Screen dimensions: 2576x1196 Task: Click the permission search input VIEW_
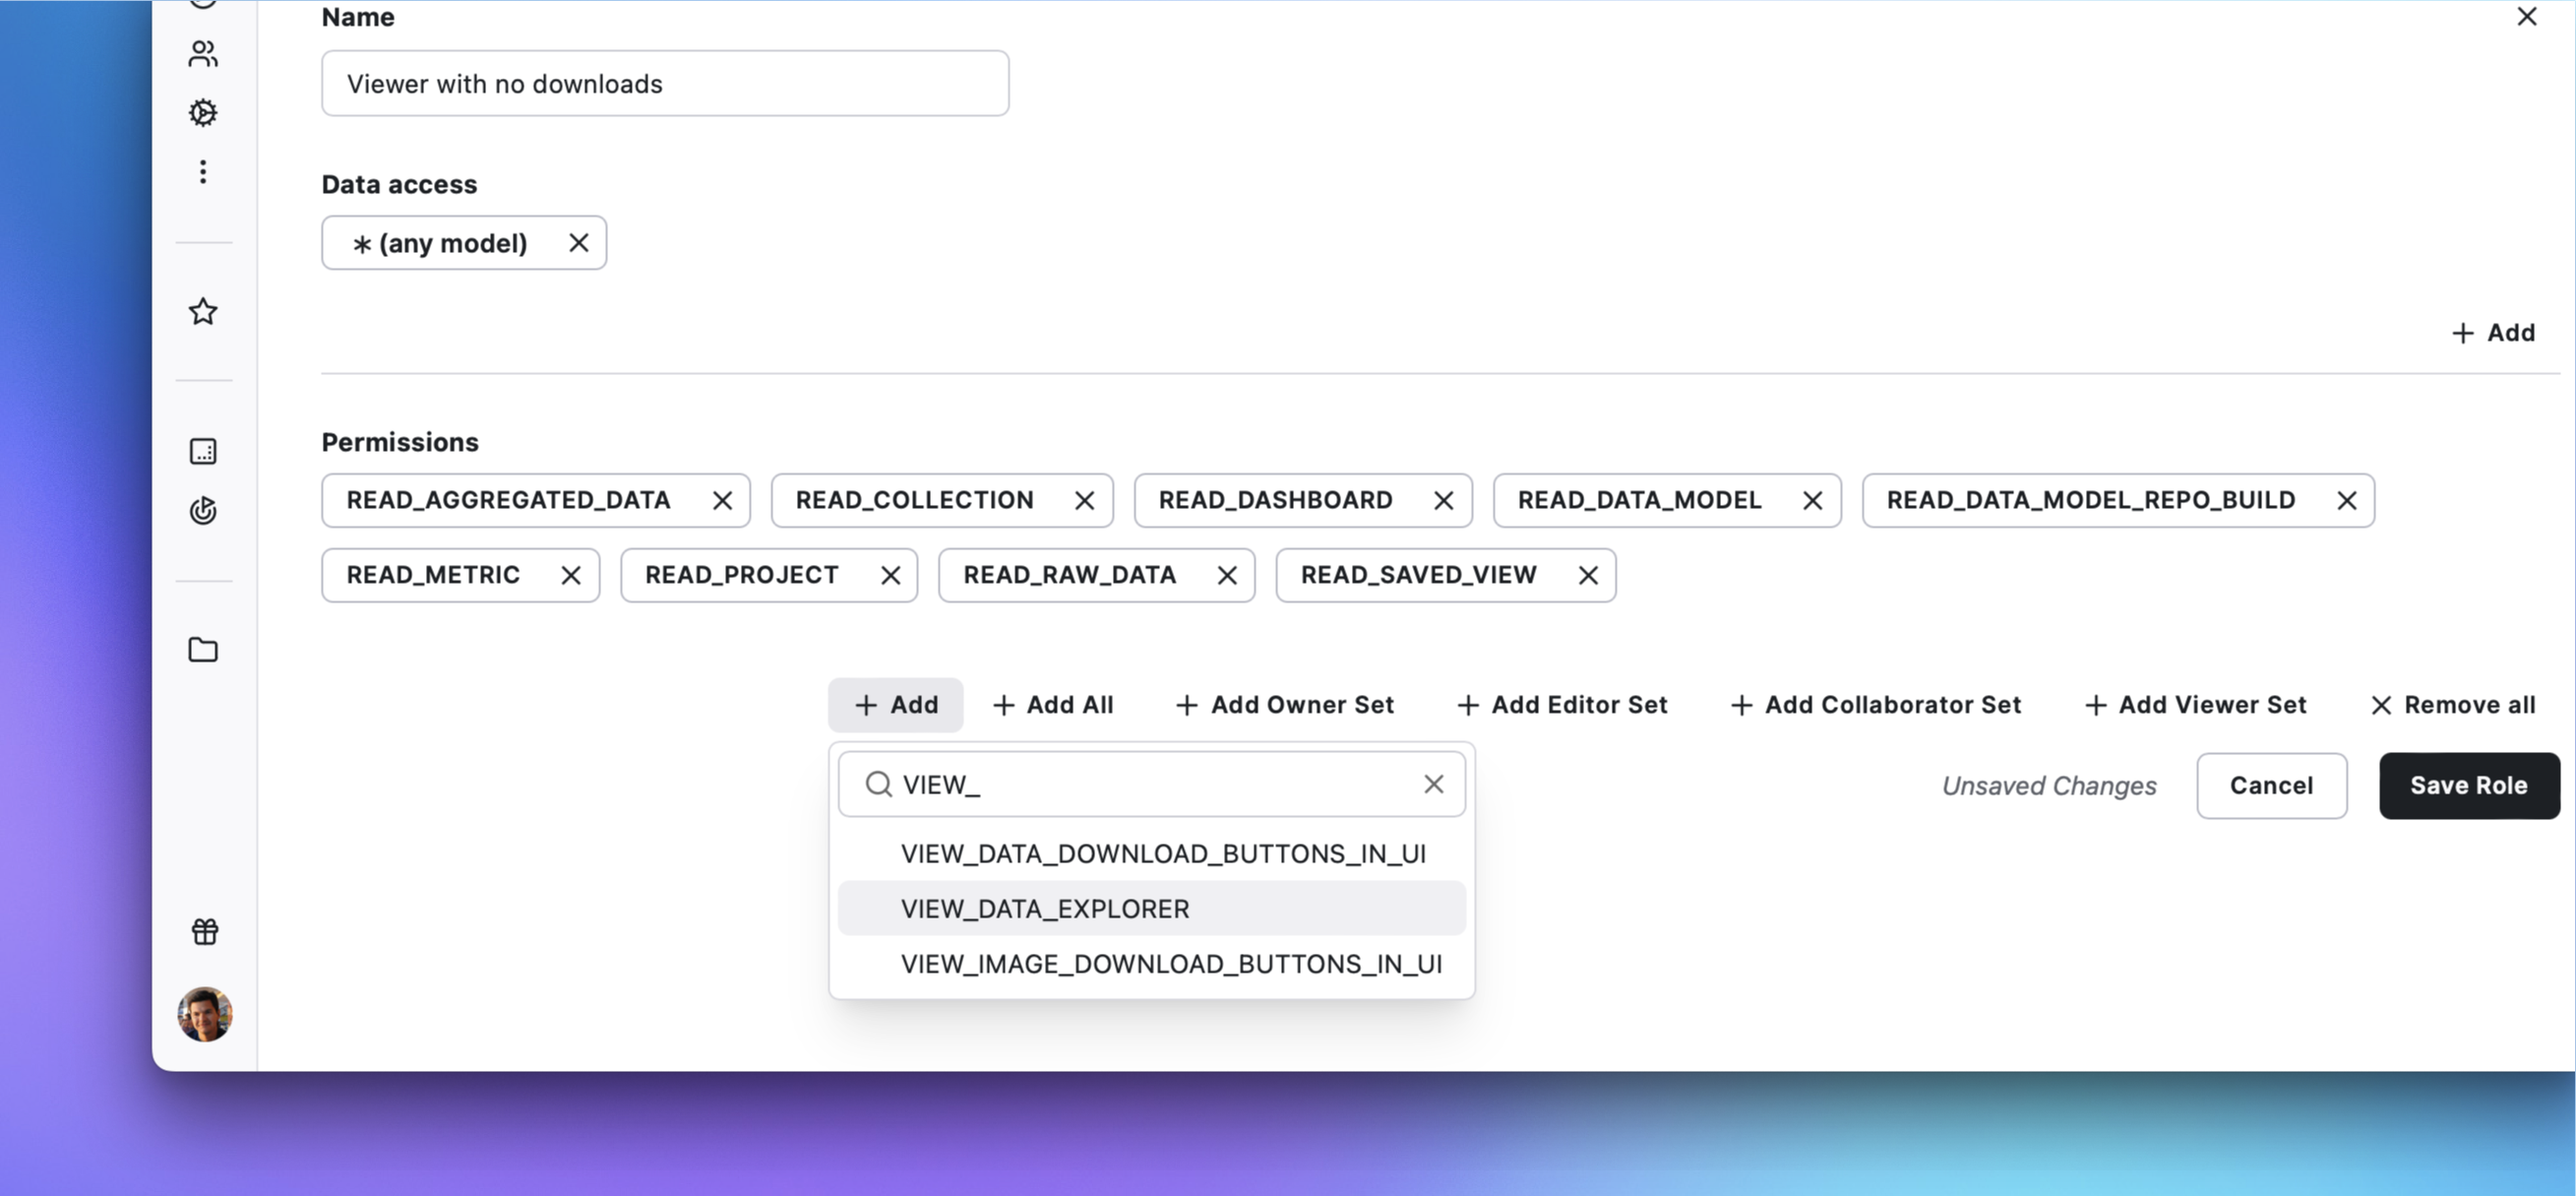[1152, 785]
